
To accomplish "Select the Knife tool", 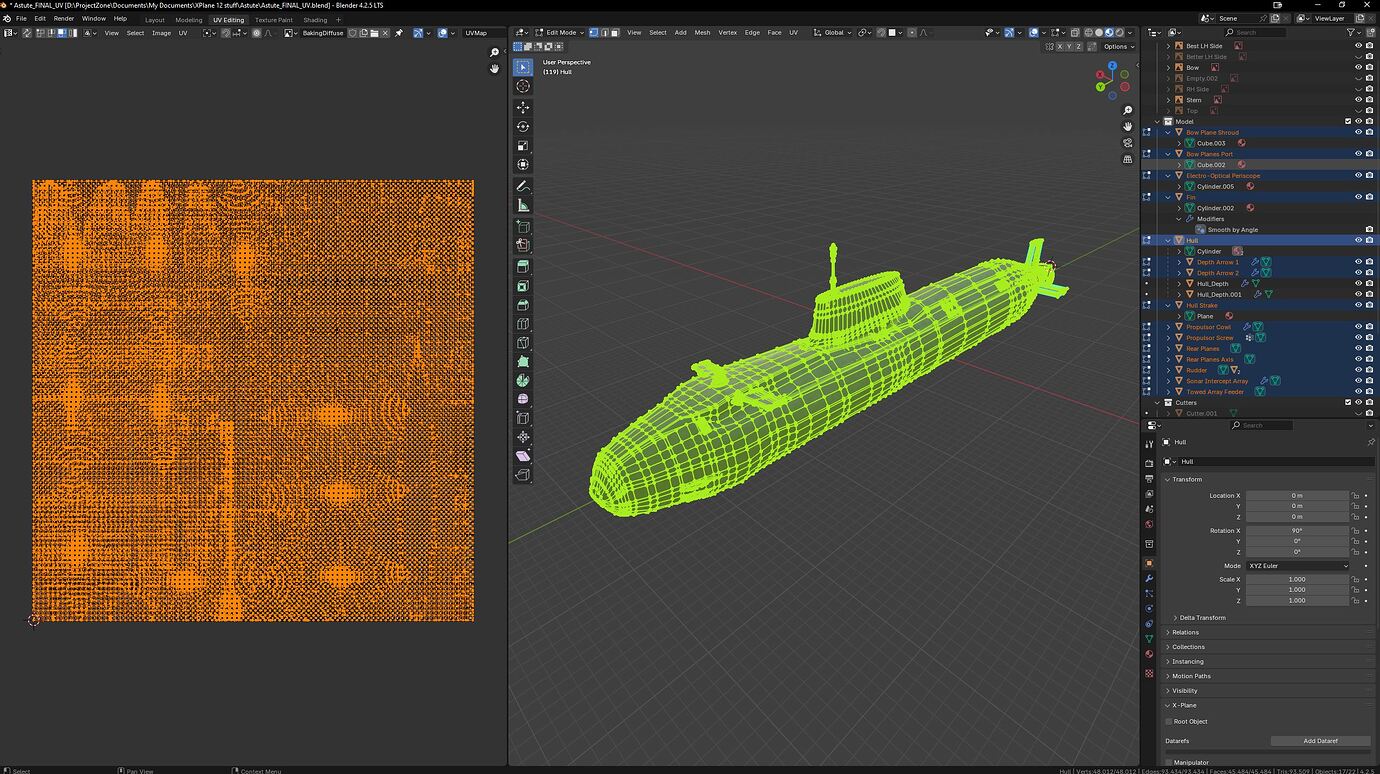I will [x=523, y=343].
